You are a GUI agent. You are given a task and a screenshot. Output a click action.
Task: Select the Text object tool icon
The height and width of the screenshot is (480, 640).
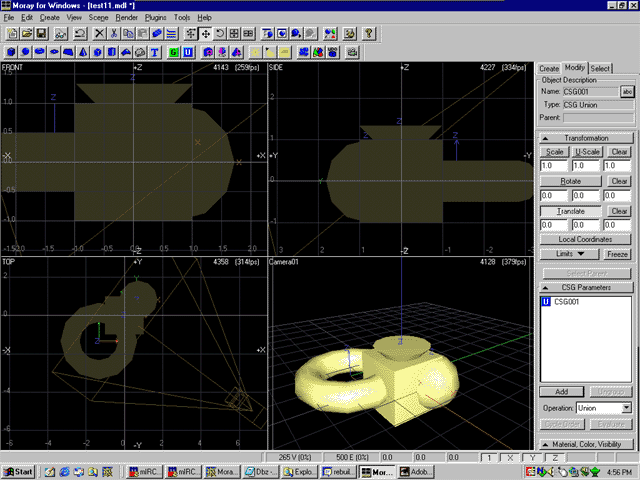click(x=155, y=51)
